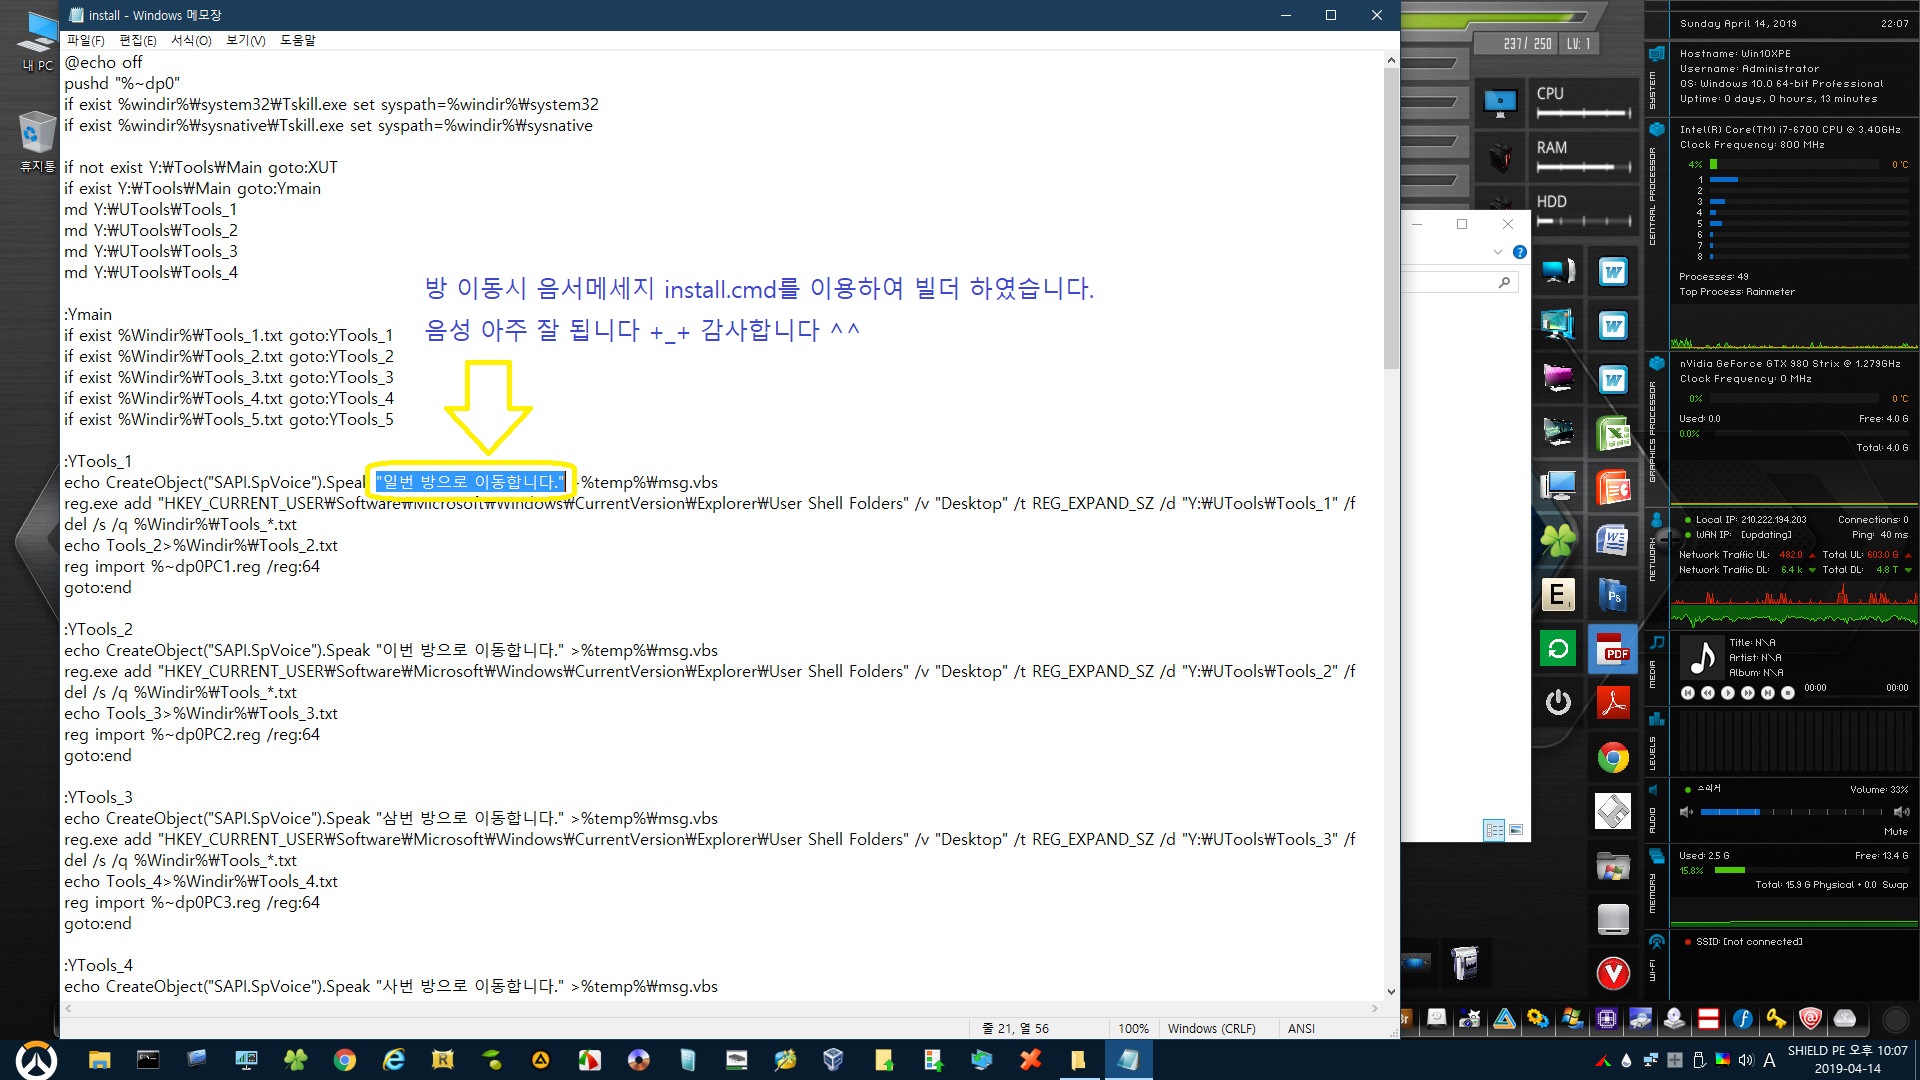The height and width of the screenshot is (1080, 1920).
Task: Click the Windows flag icon in bottom dock
Action: click(x=1572, y=1018)
